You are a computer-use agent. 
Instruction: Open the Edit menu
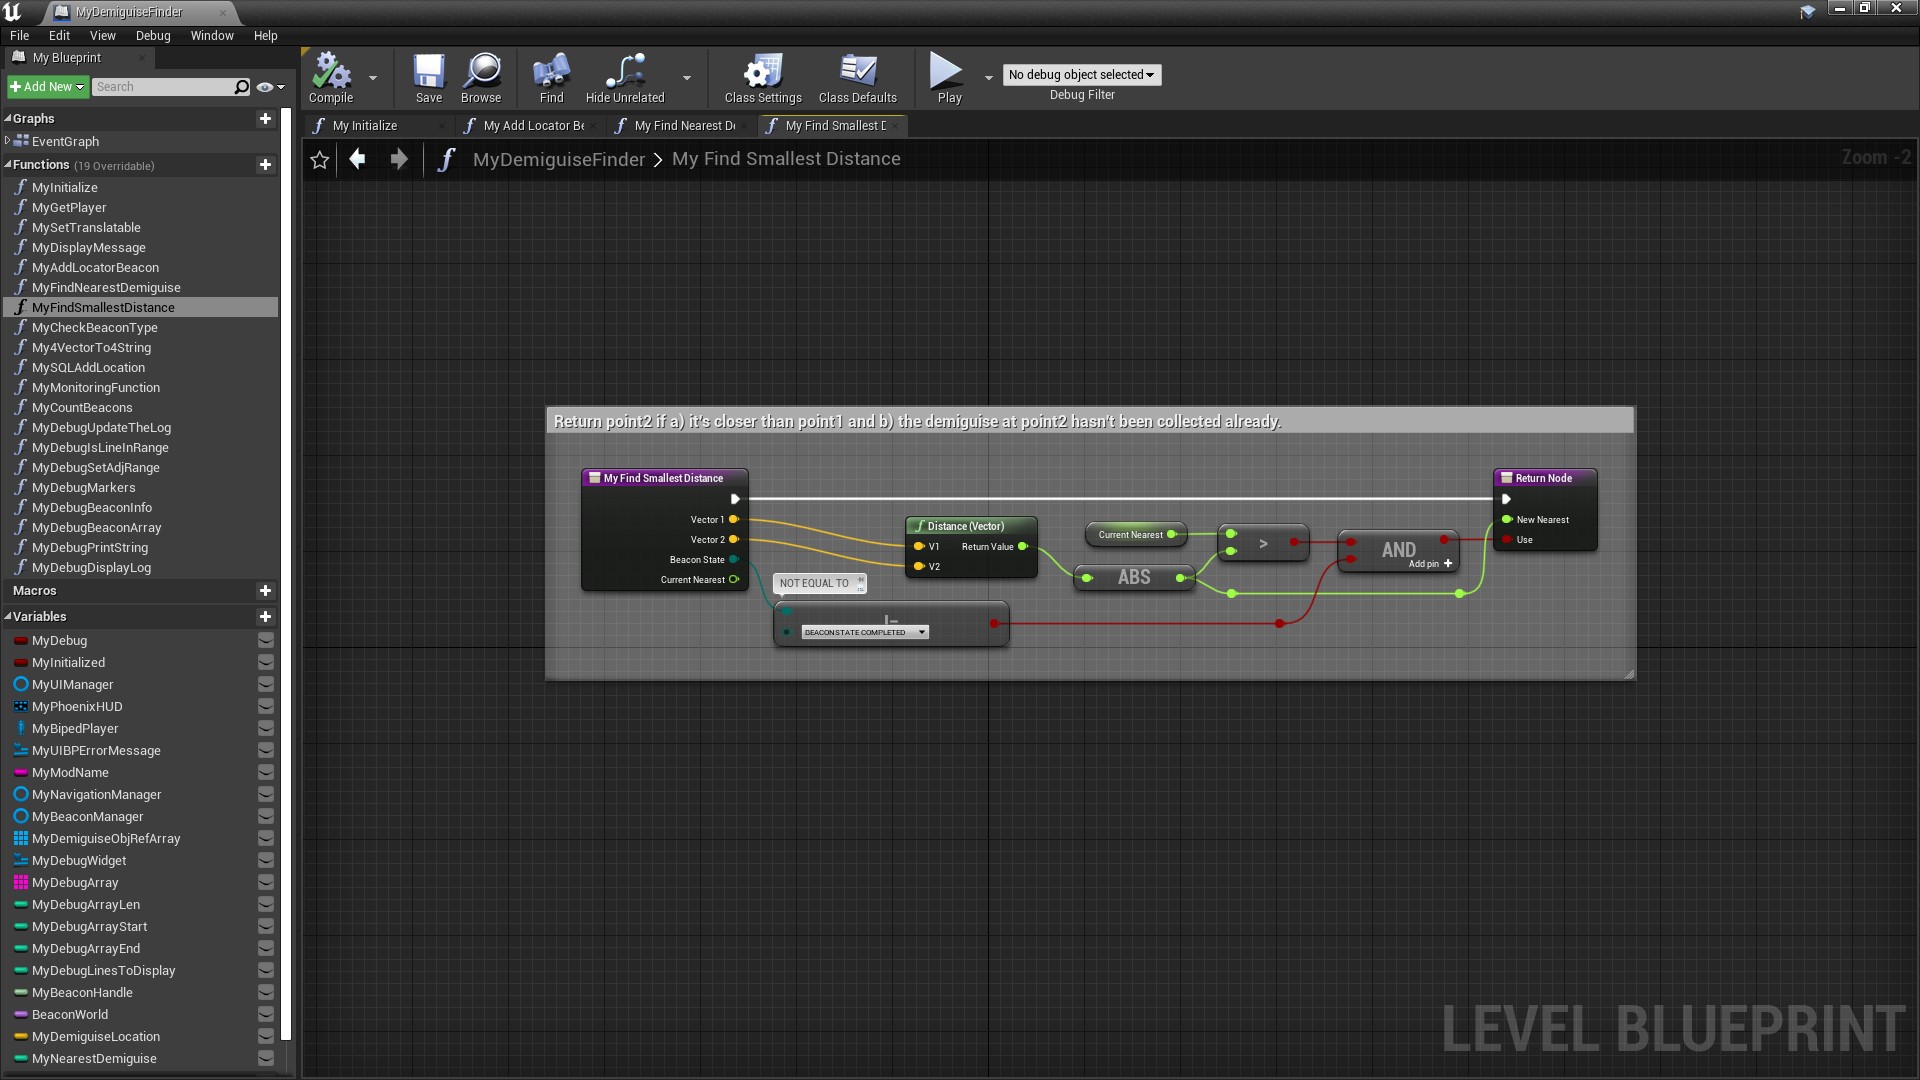tap(59, 35)
